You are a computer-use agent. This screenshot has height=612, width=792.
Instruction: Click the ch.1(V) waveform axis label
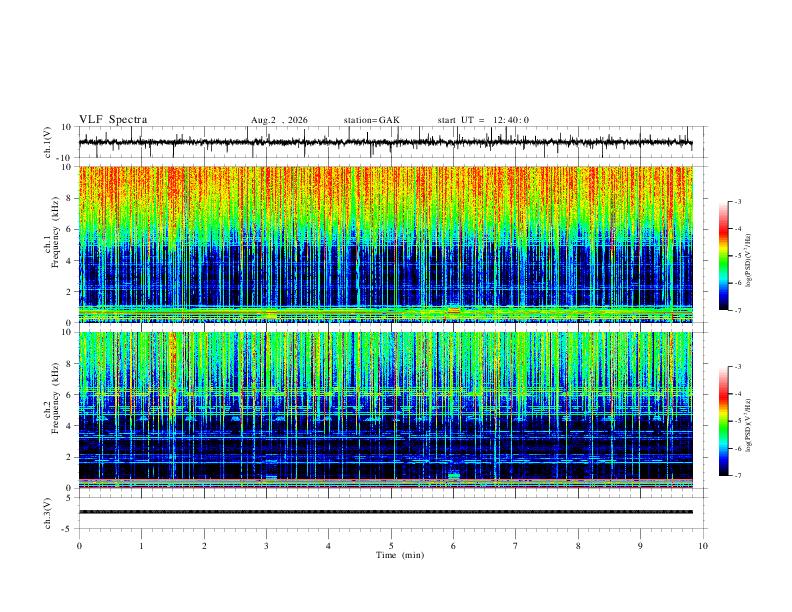47,142
